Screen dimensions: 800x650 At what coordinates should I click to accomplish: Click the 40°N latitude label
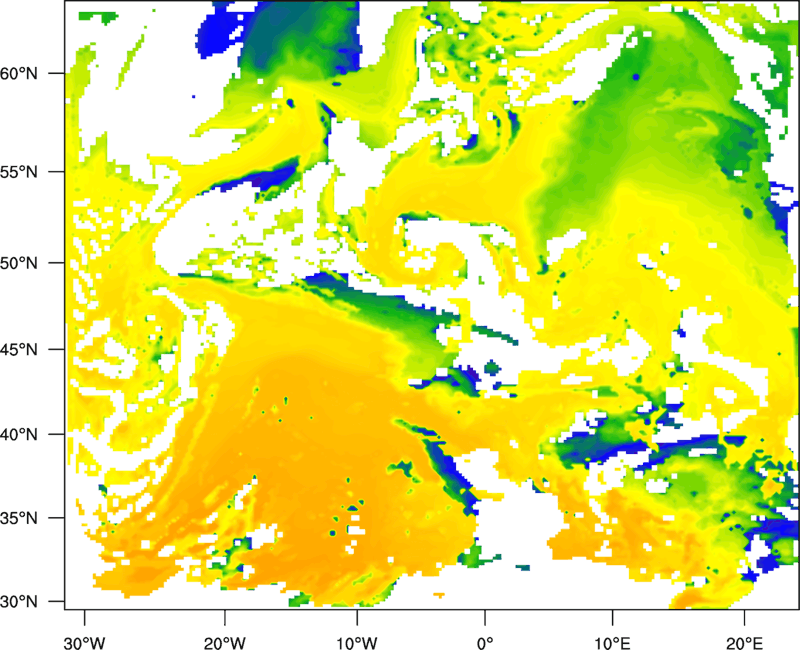click(19, 435)
